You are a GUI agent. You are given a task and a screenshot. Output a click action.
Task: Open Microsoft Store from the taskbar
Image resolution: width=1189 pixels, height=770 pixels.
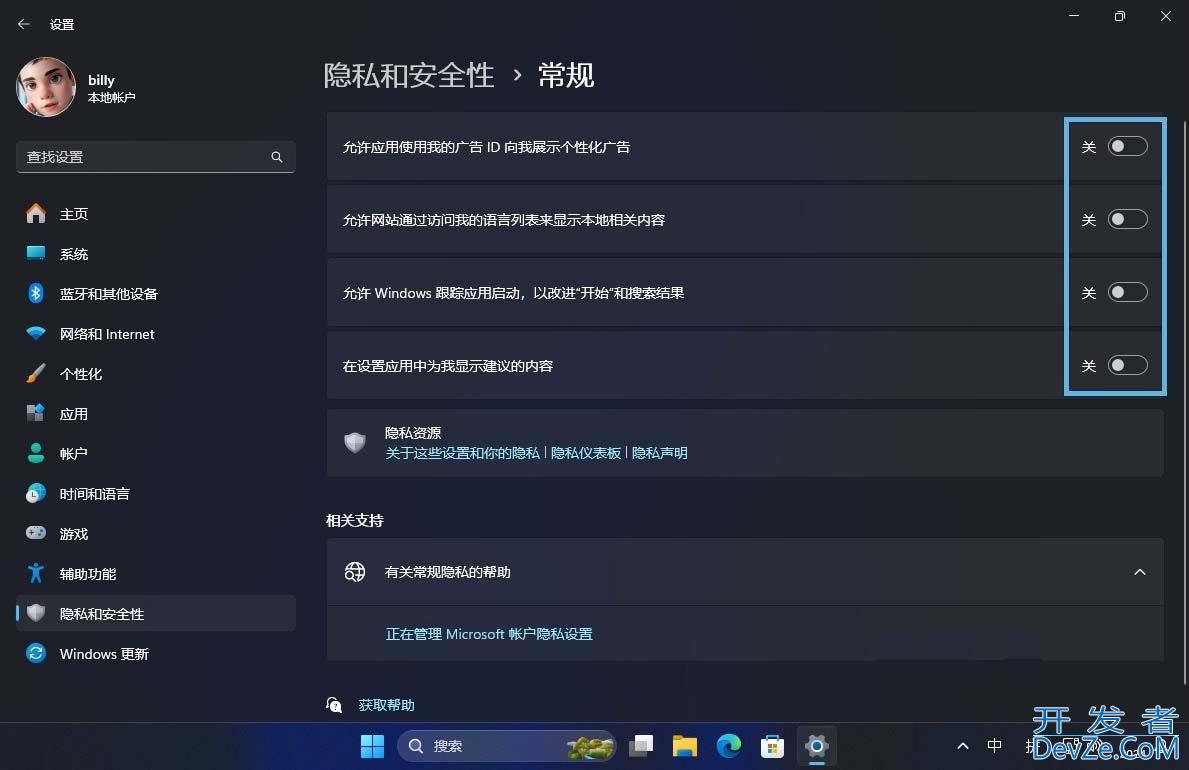point(772,746)
